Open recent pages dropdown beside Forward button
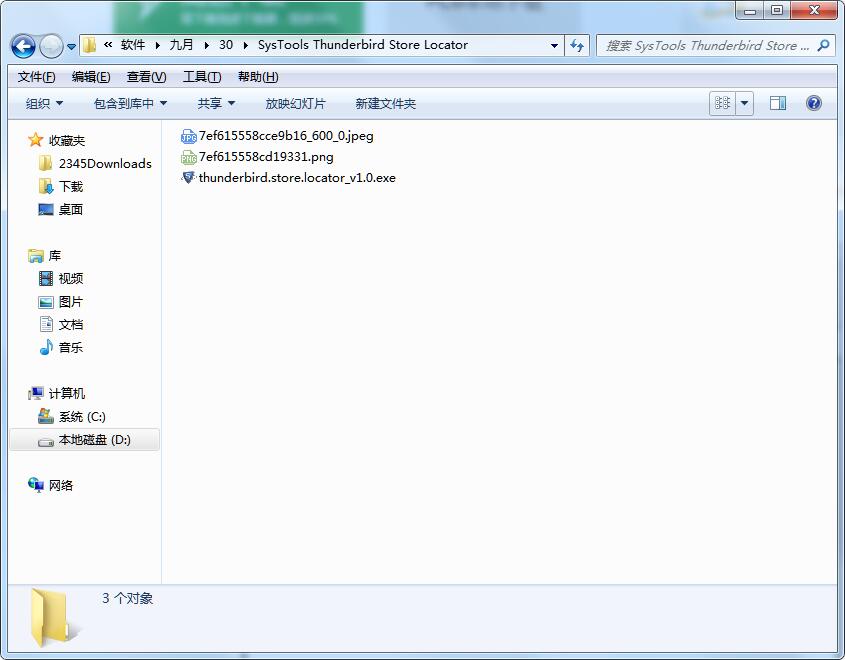Image resolution: width=845 pixels, height=660 pixels. click(71, 47)
